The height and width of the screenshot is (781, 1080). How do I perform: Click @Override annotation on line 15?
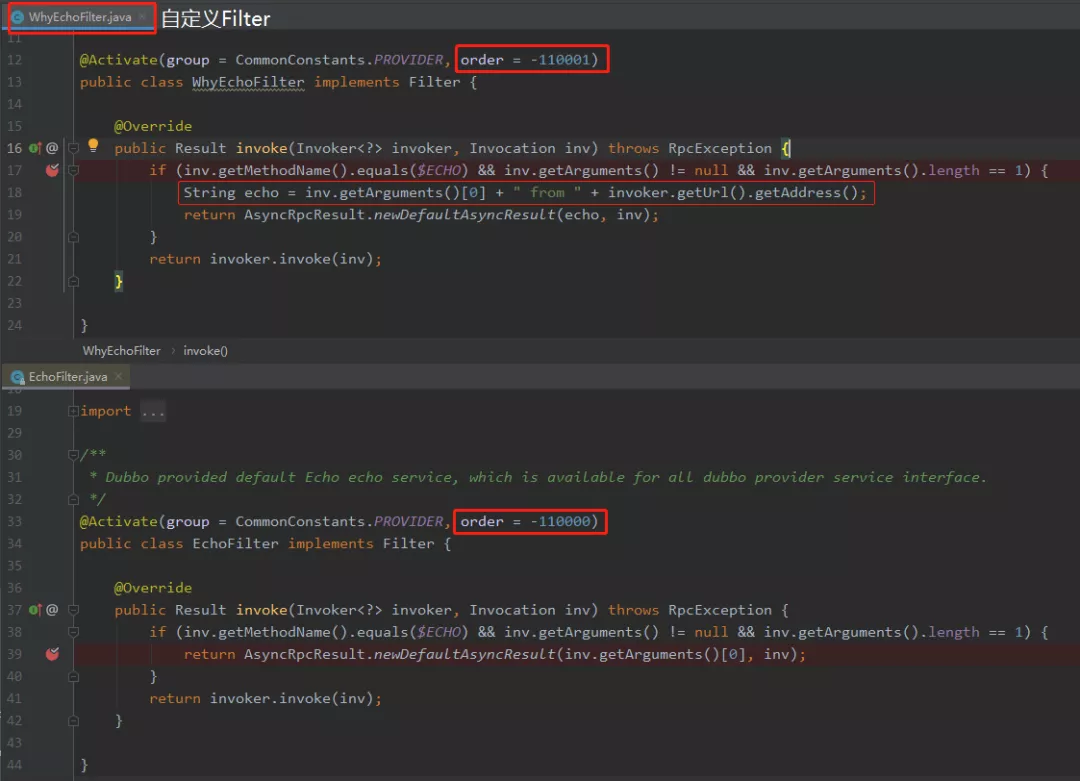[153, 126]
